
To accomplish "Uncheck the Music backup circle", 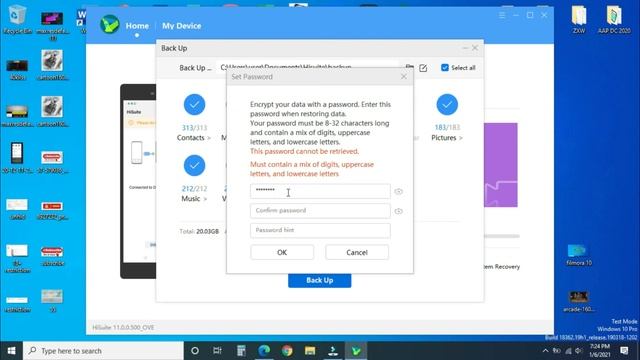I will [194, 165].
